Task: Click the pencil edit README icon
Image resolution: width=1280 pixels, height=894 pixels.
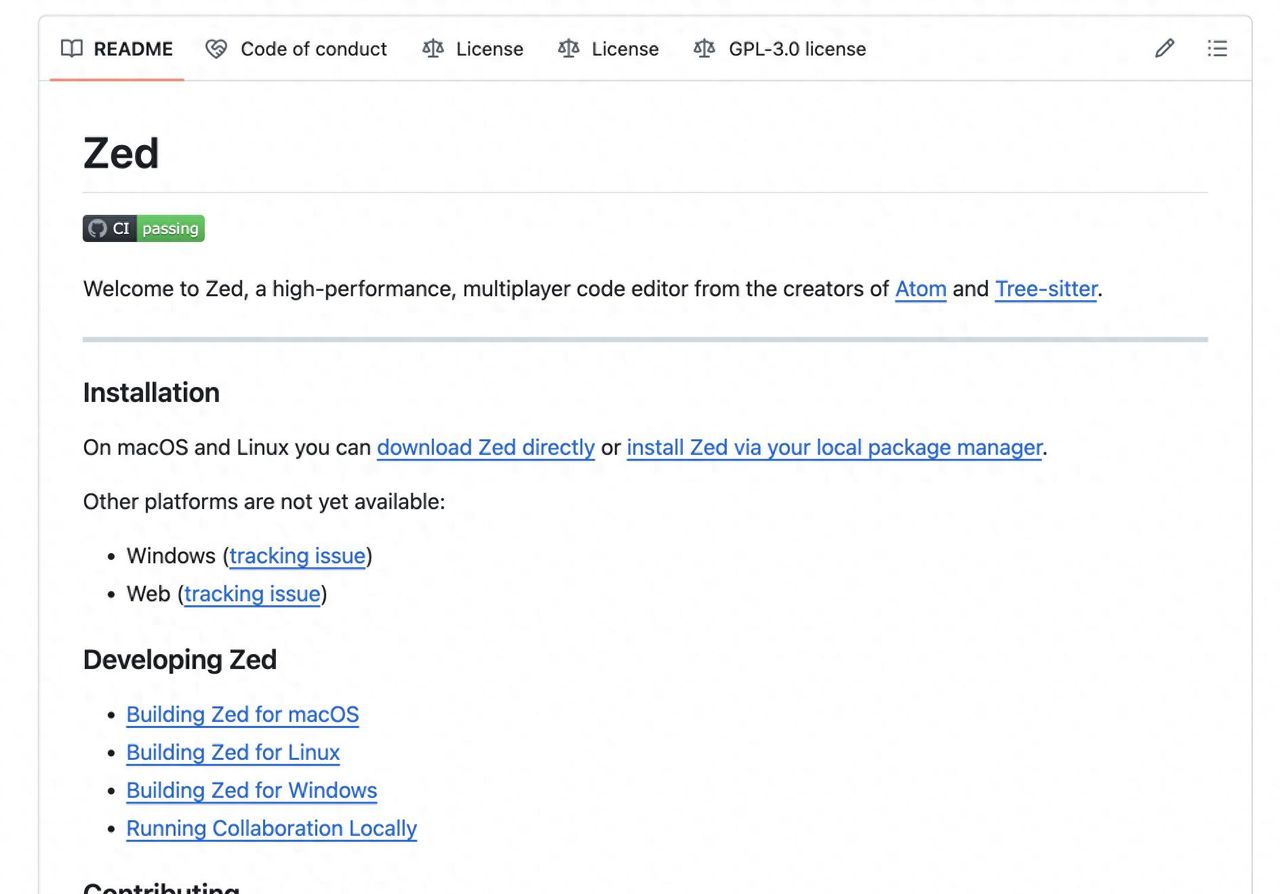Action: point(1164,48)
